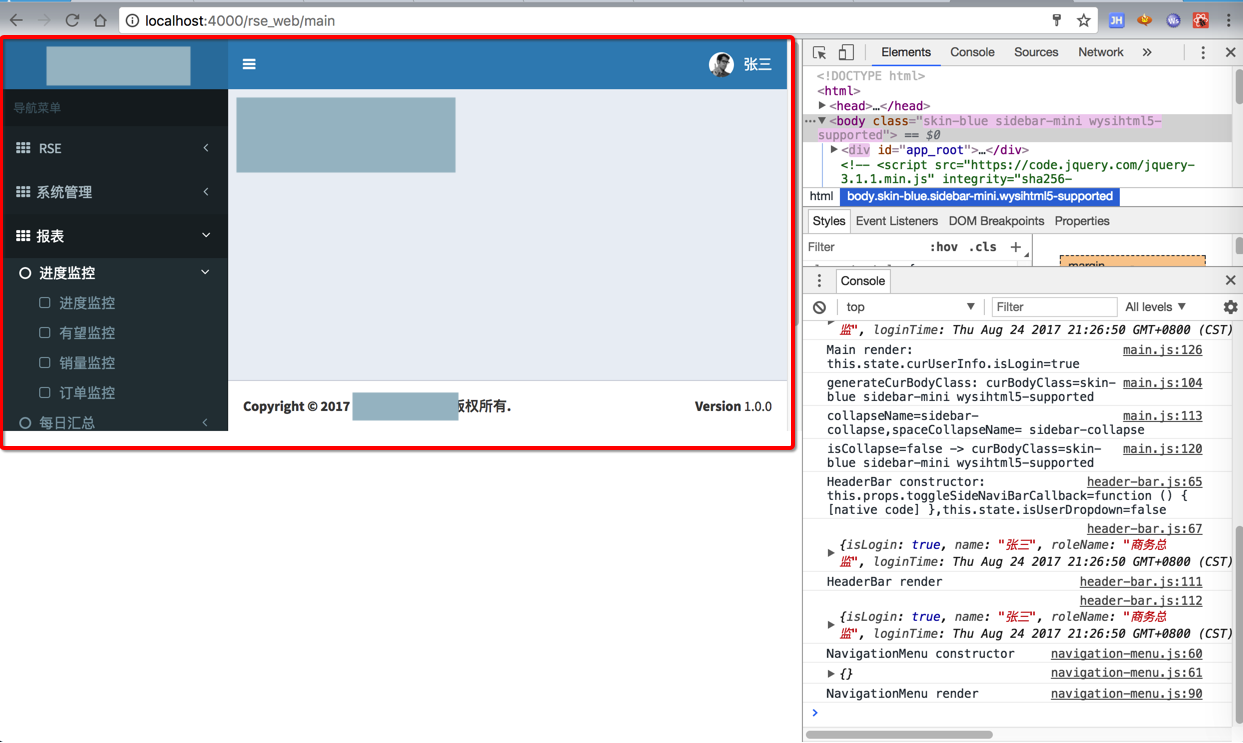Add new style rule with plus icon

(1016, 247)
